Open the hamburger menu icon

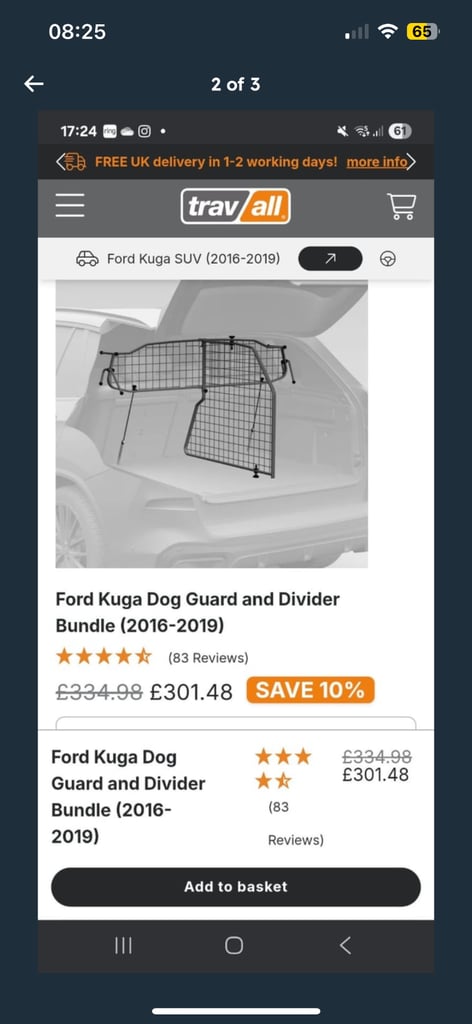pyautogui.click(x=70, y=205)
